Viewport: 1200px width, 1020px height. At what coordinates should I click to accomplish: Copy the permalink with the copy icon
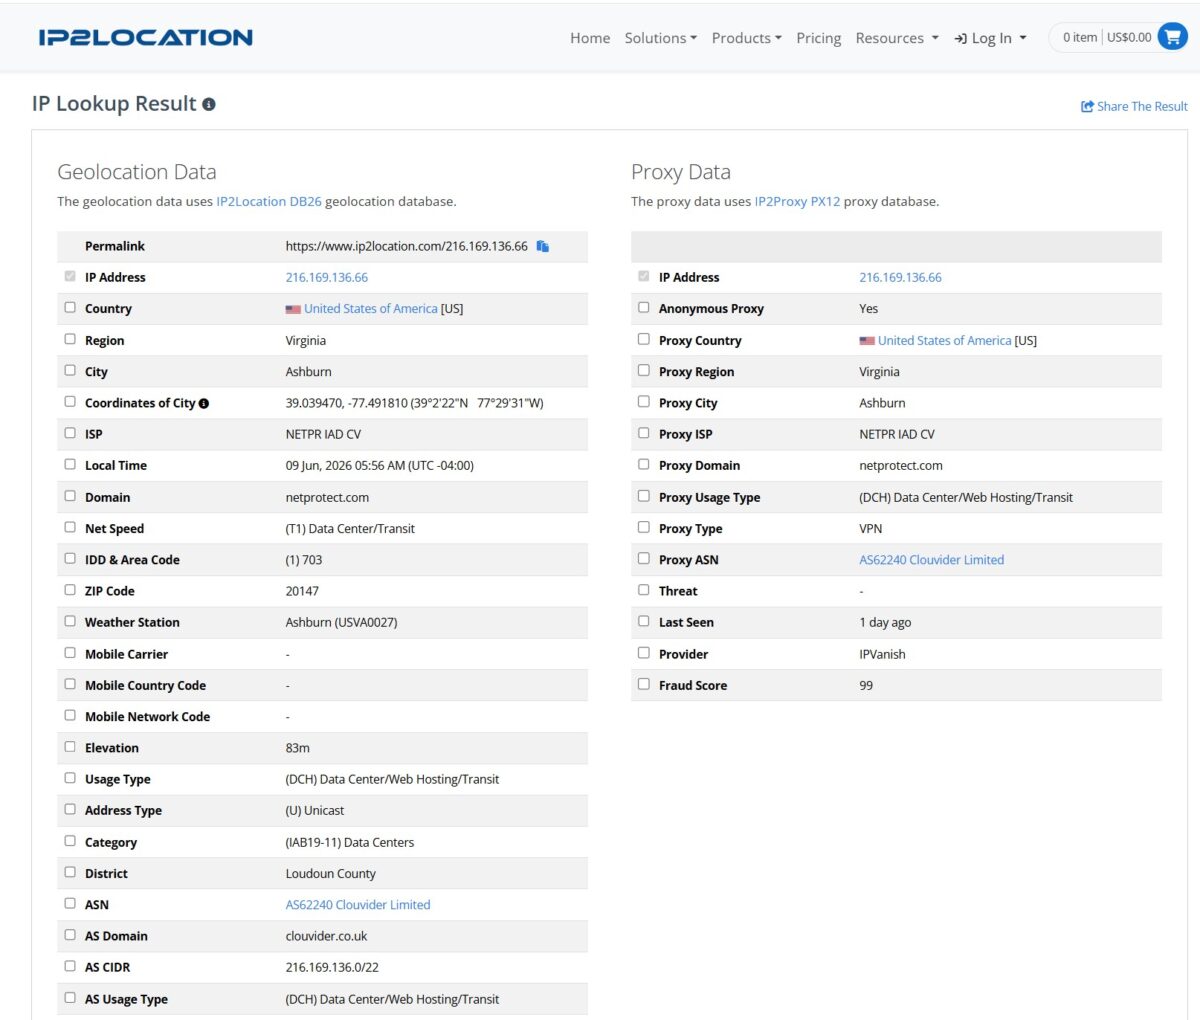(x=542, y=246)
